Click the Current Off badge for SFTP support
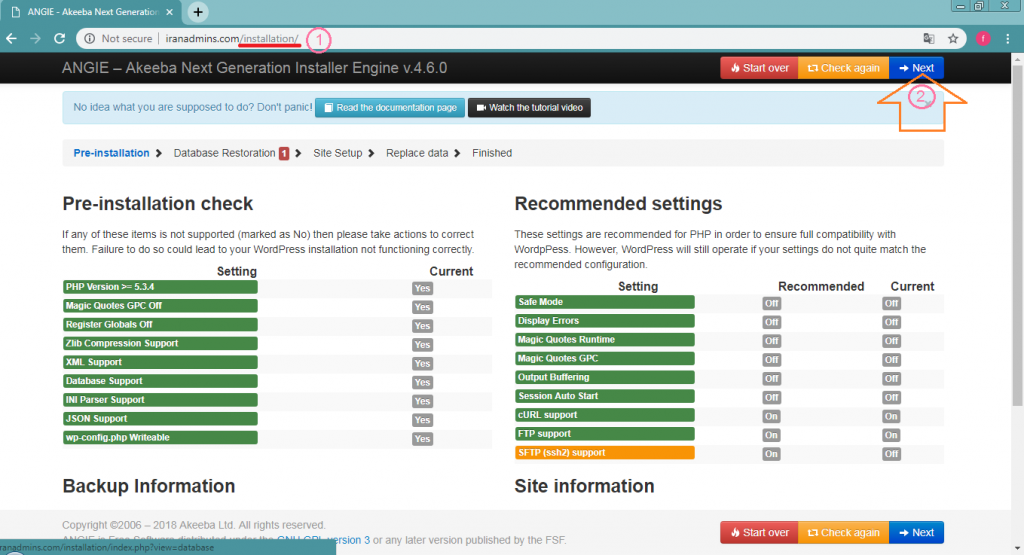Image resolution: width=1024 pixels, height=555 pixels. pos(891,454)
